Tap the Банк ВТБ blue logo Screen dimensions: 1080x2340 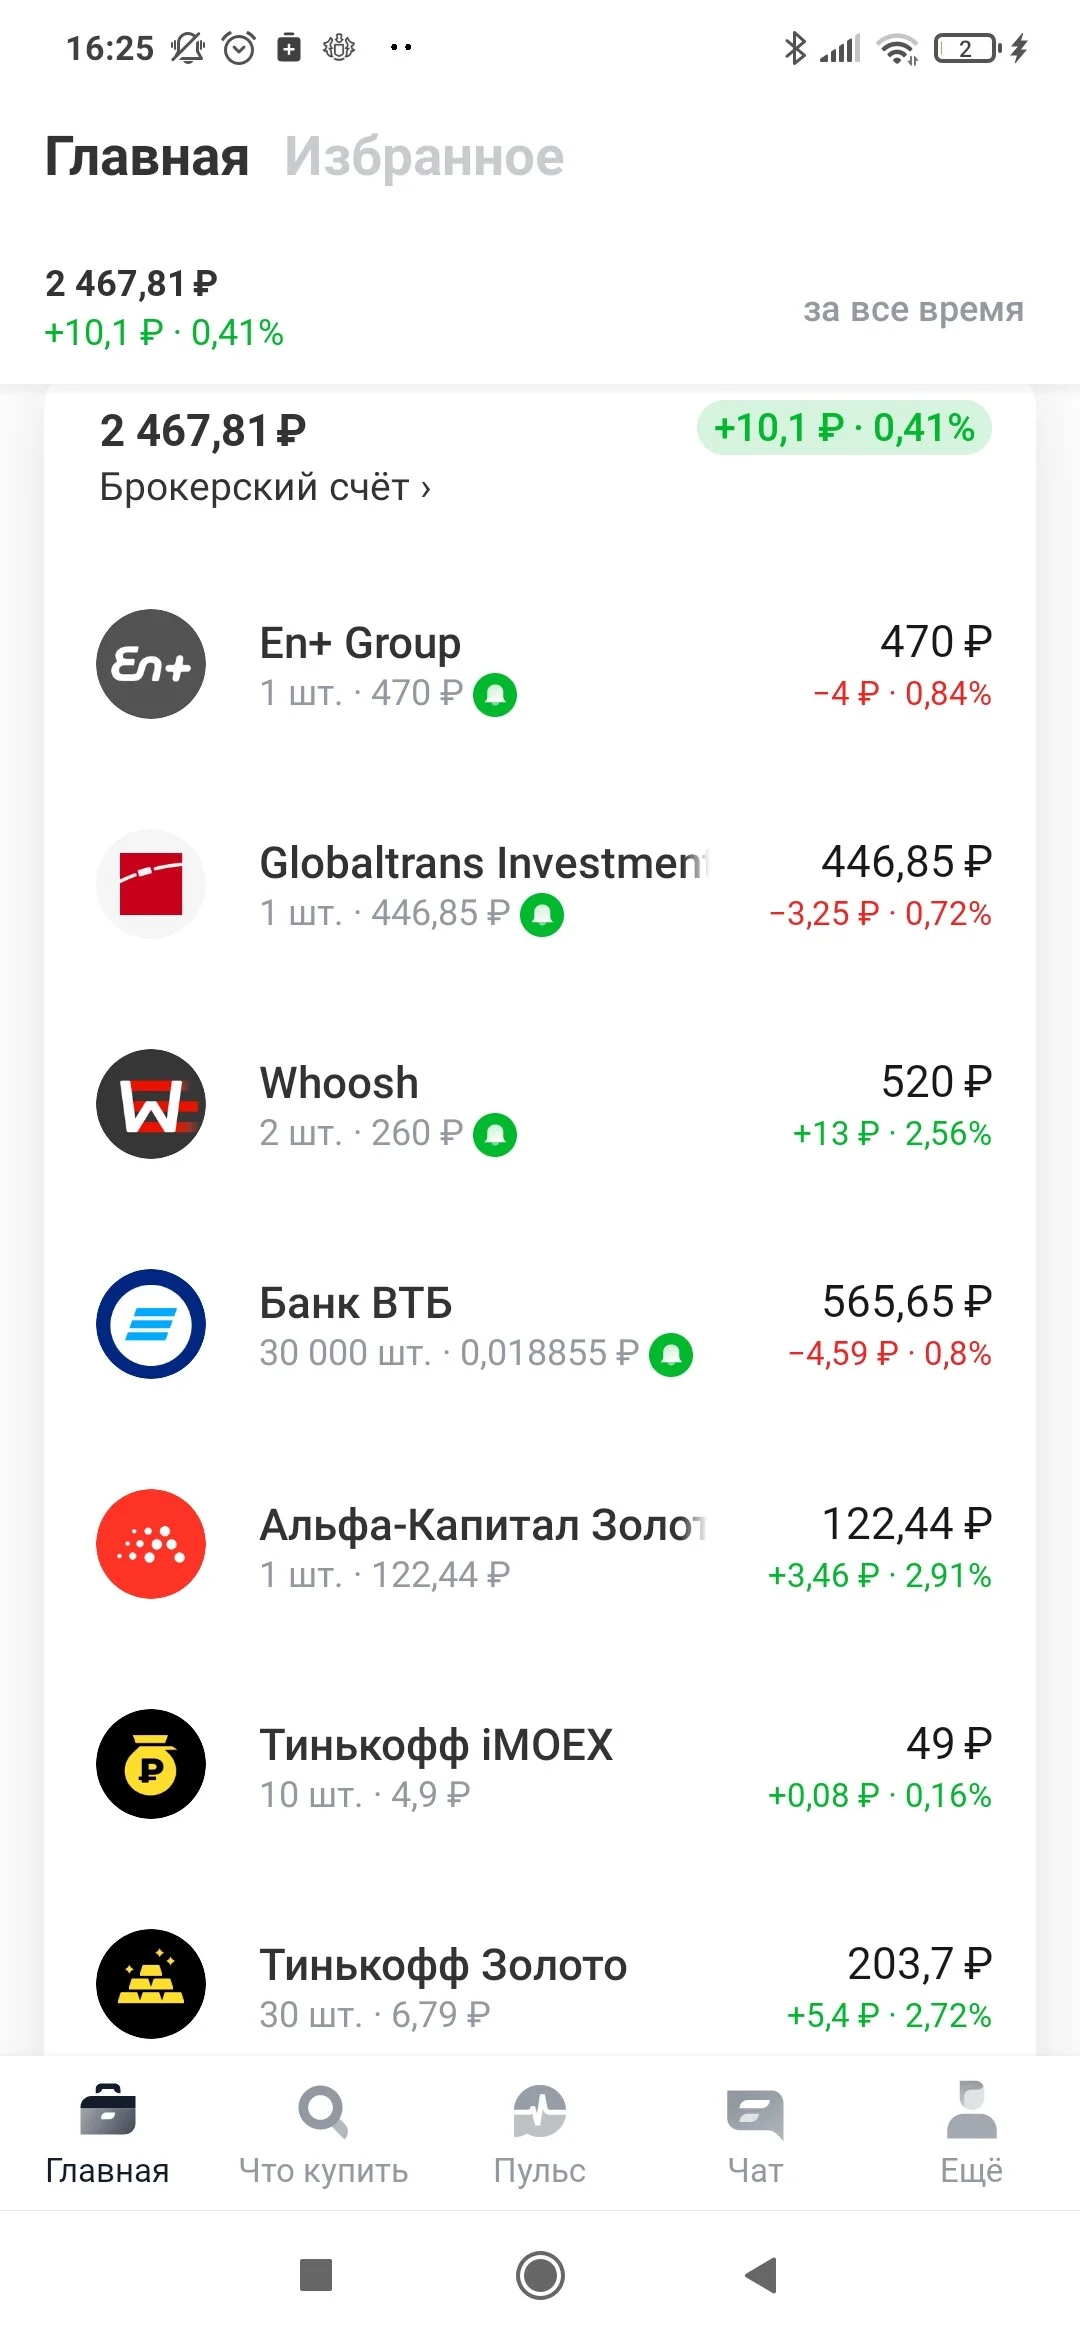click(151, 1324)
